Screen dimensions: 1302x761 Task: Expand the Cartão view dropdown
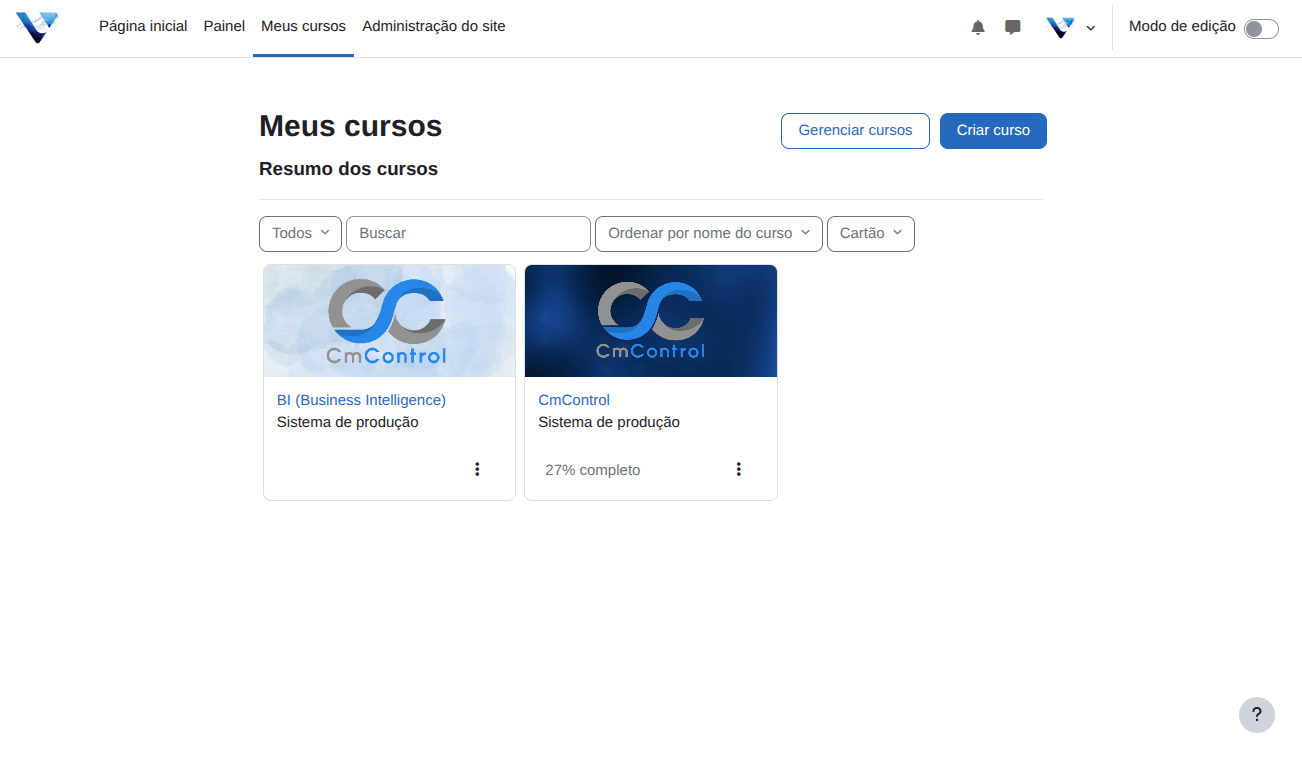coord(870,233)
